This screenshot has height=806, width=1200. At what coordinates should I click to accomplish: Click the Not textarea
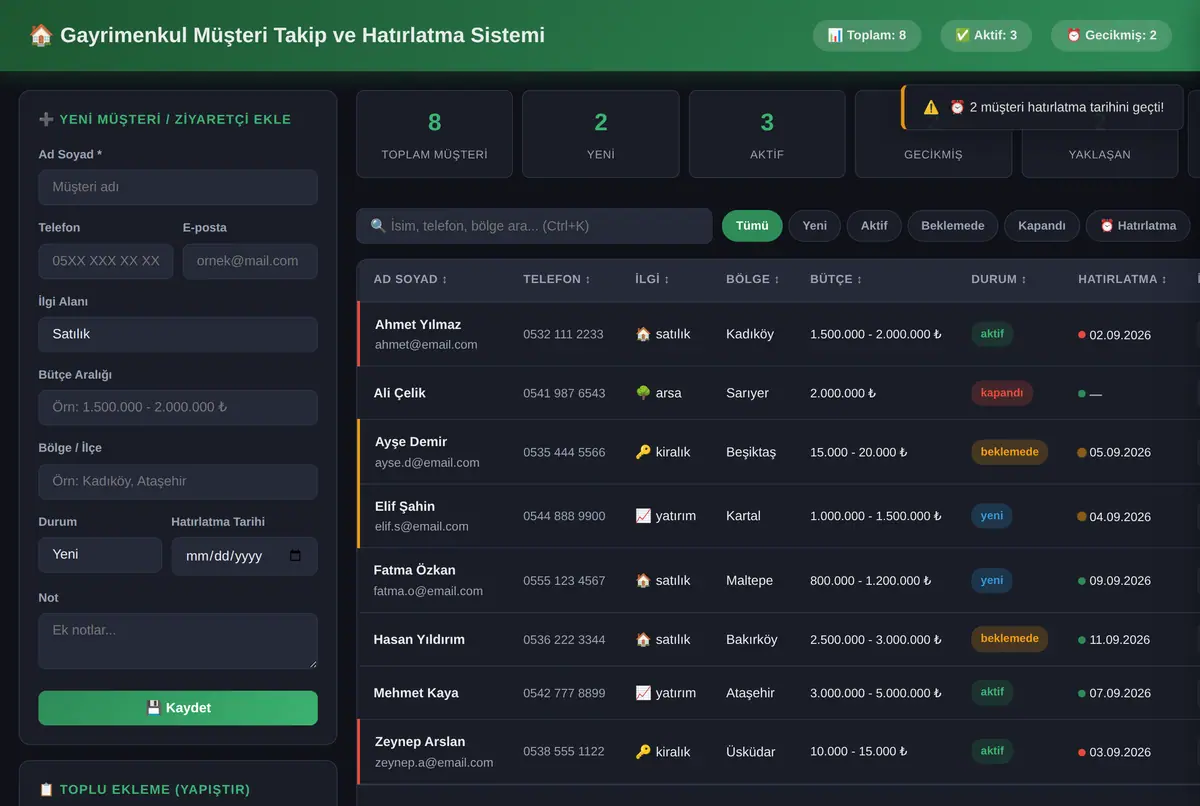tap(178, 640)
